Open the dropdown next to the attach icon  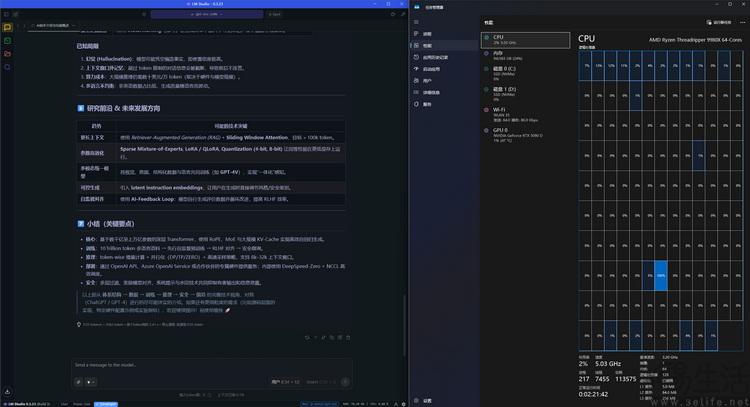[x=90, y=382]
